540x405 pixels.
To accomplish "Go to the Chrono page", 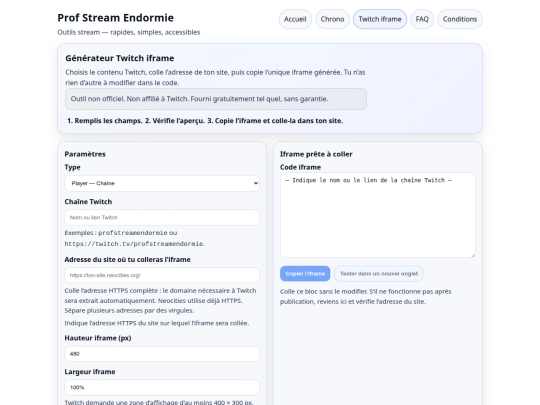I will (332, 19).
